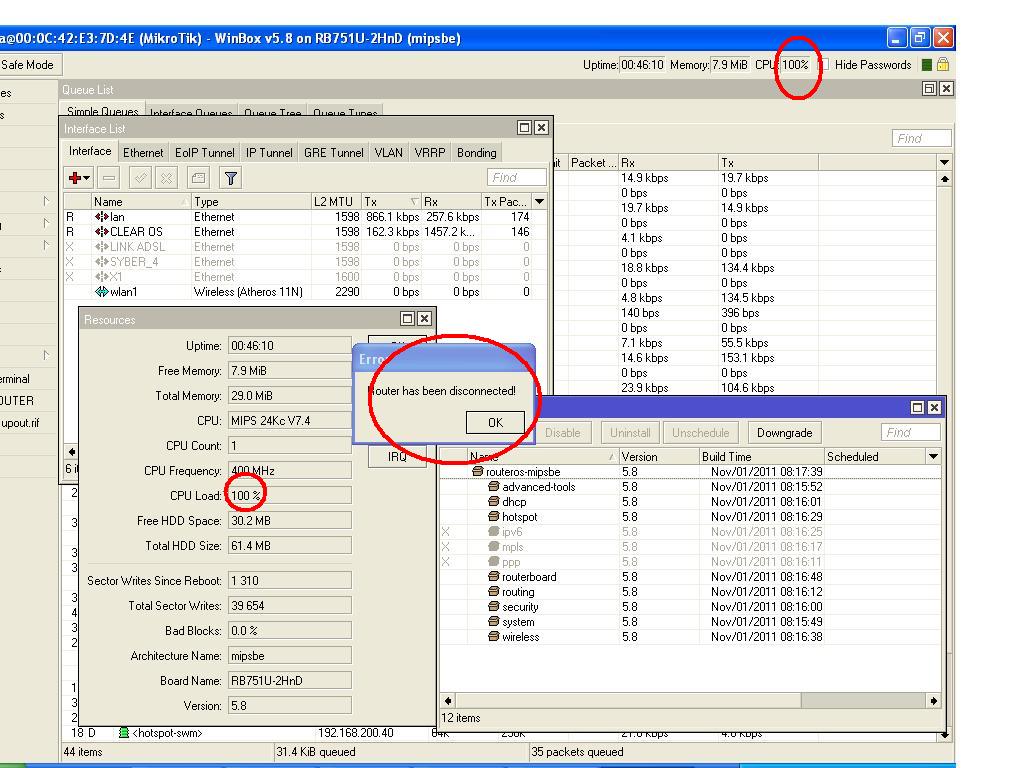Click the green status square in top bar
Viewport: 1024px width, 768px height.
click(927, 65)
